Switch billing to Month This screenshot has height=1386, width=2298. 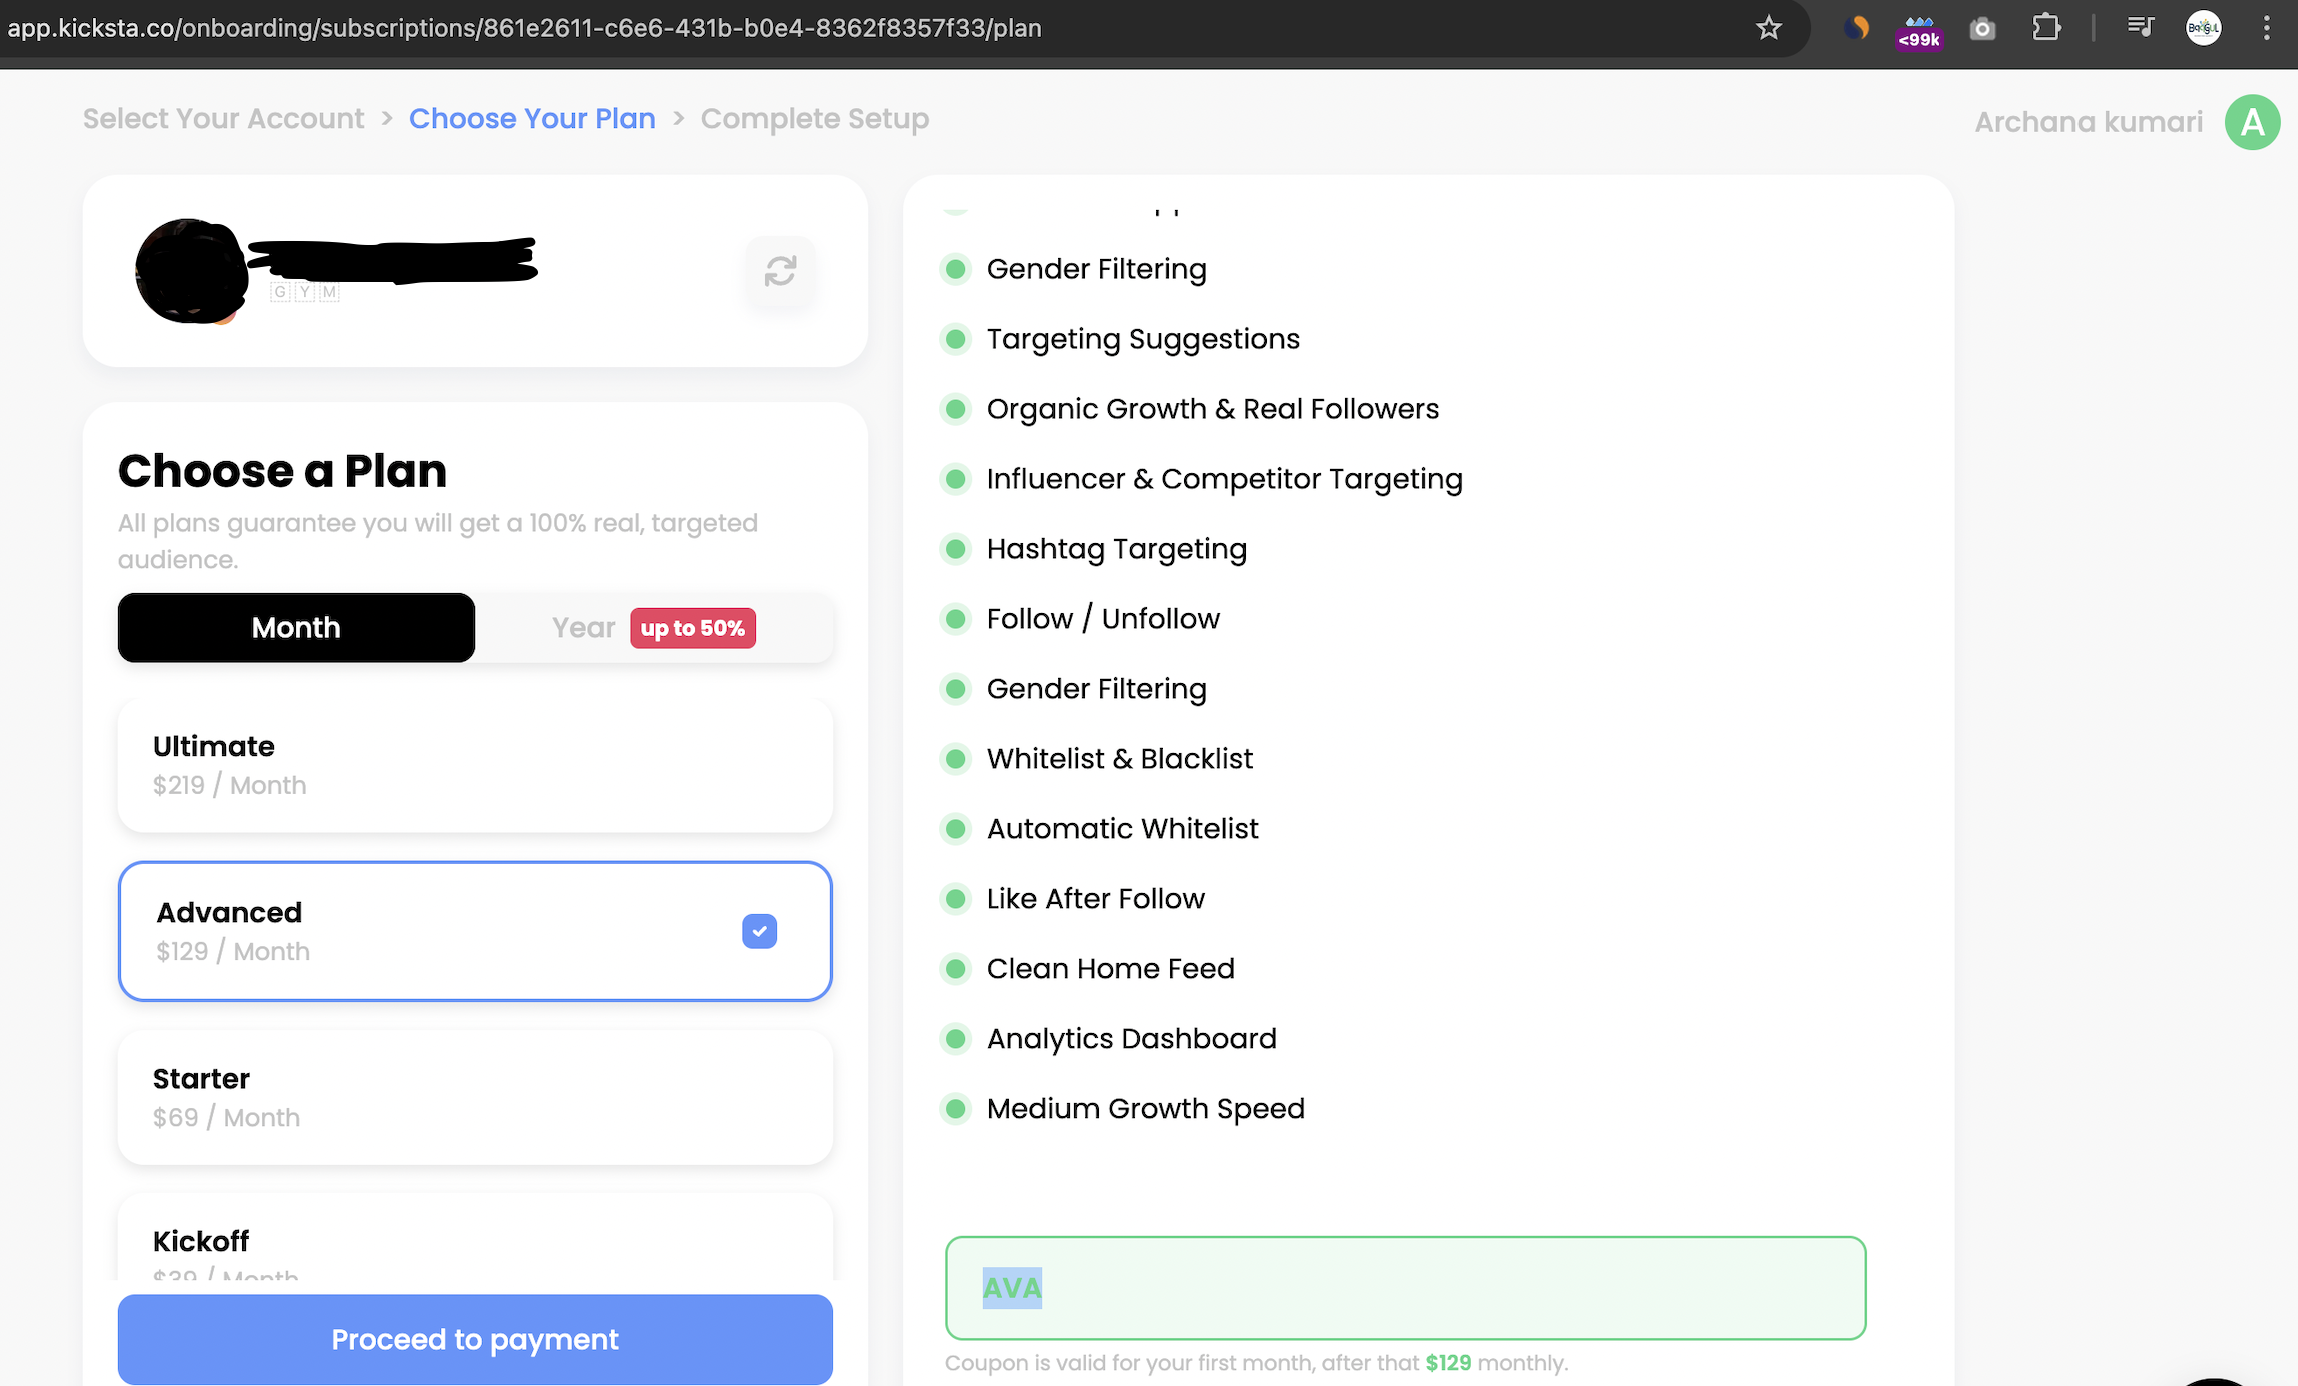point(296,627)
